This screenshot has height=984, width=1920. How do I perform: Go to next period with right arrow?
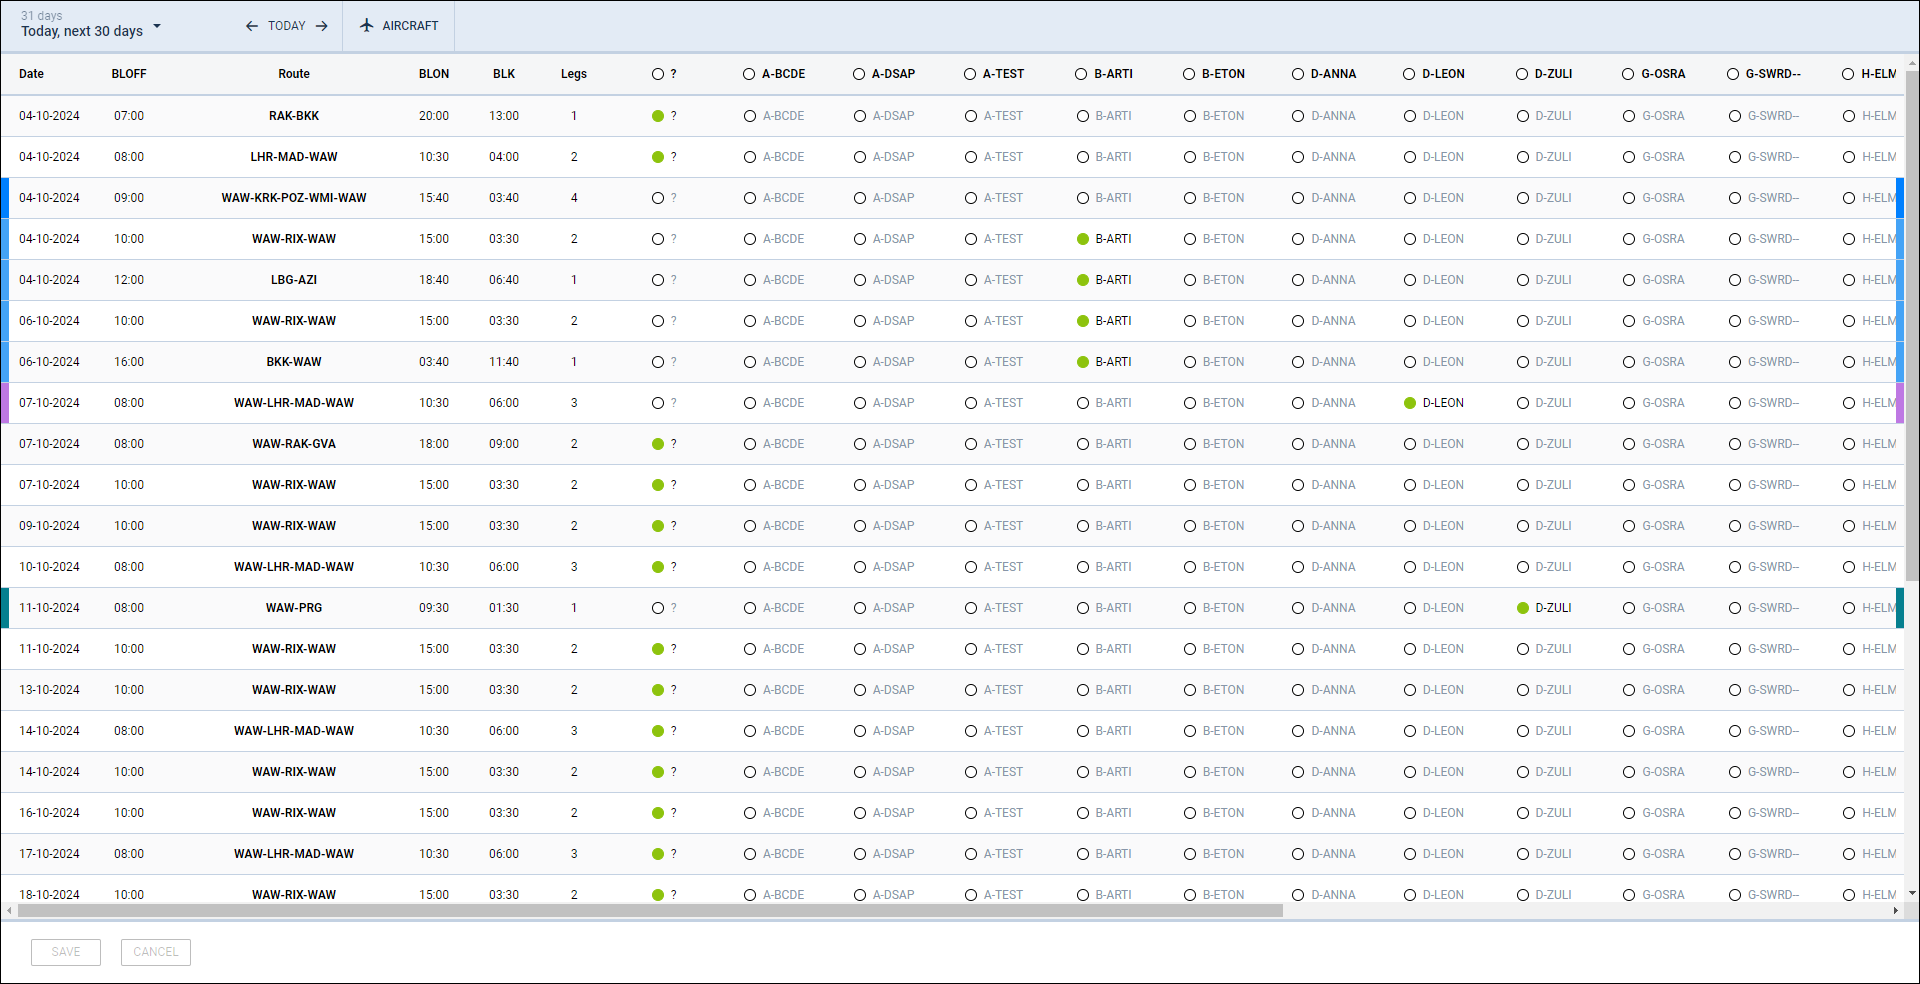pyautogui.click(x=321, y=26)
